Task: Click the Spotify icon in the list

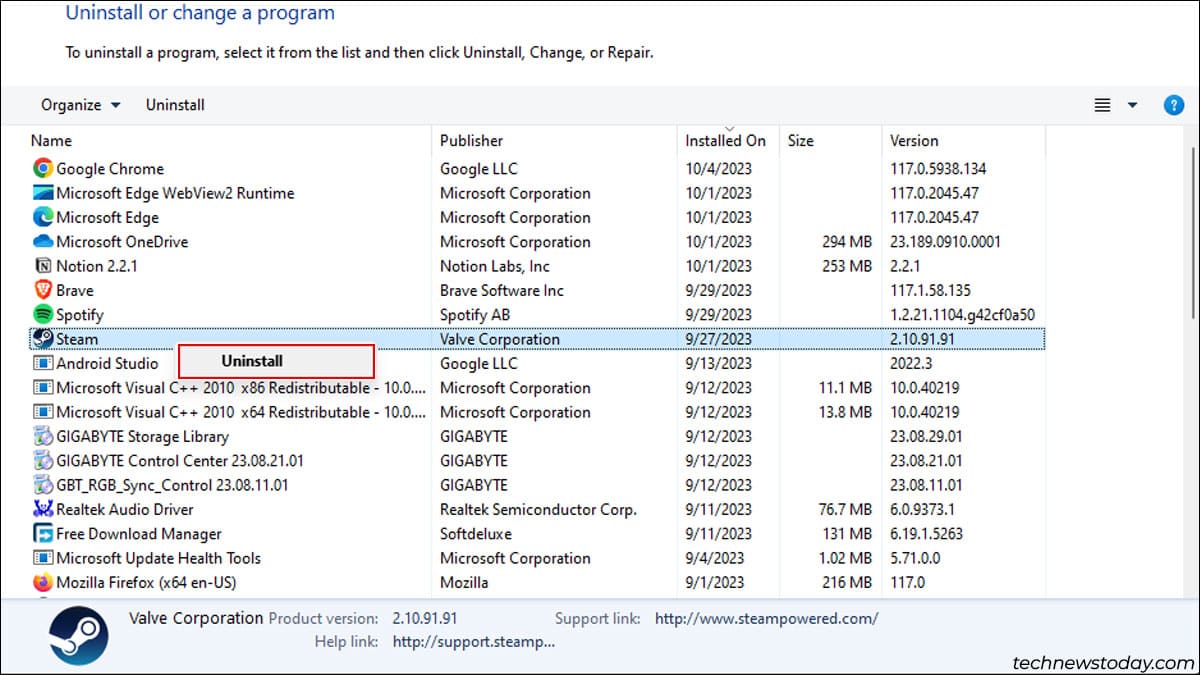Action: (43, 315)
